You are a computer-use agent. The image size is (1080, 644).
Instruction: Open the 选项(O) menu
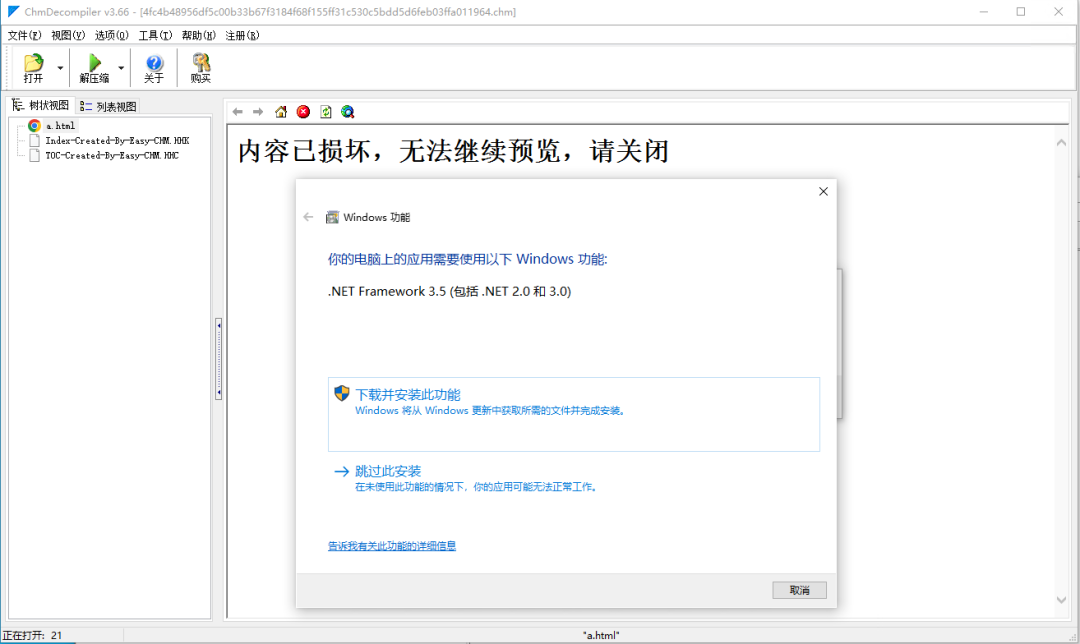112,35
